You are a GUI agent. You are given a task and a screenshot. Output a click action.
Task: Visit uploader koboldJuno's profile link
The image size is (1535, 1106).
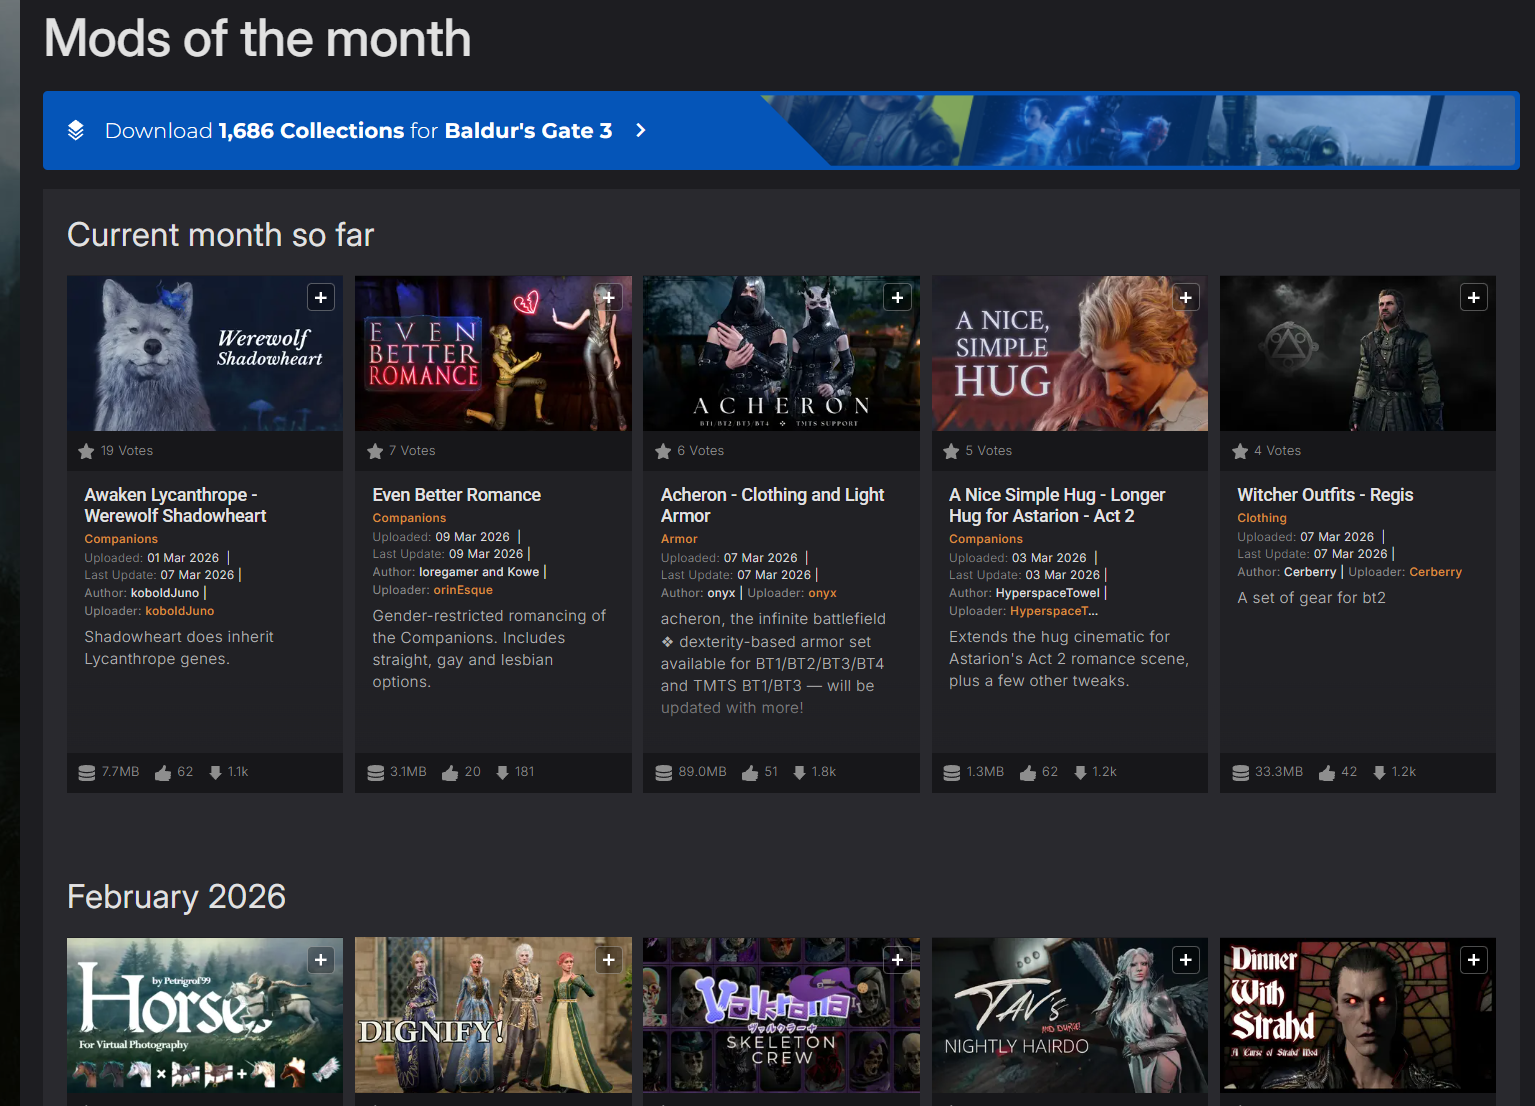point(180,611)
